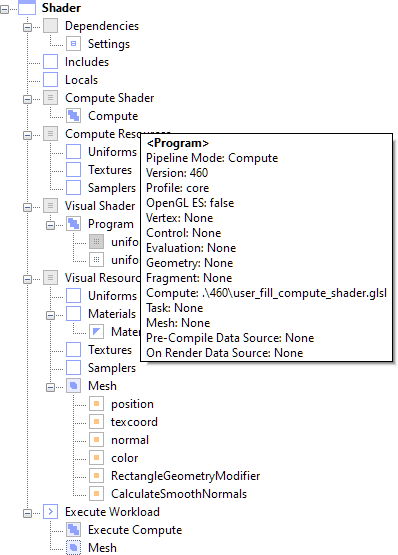Click Compute shader path in Program tooltip
The height and width of the screenshot is (555, 398).
coord(266,293)
